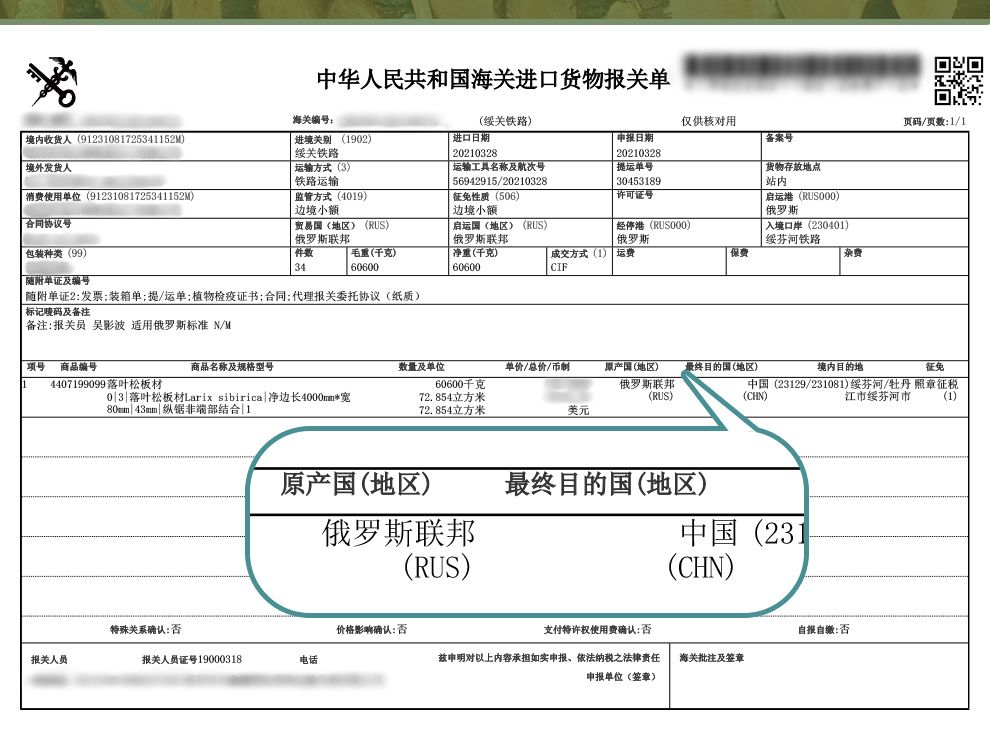Click the 美元 currency value

coord(578,411)
